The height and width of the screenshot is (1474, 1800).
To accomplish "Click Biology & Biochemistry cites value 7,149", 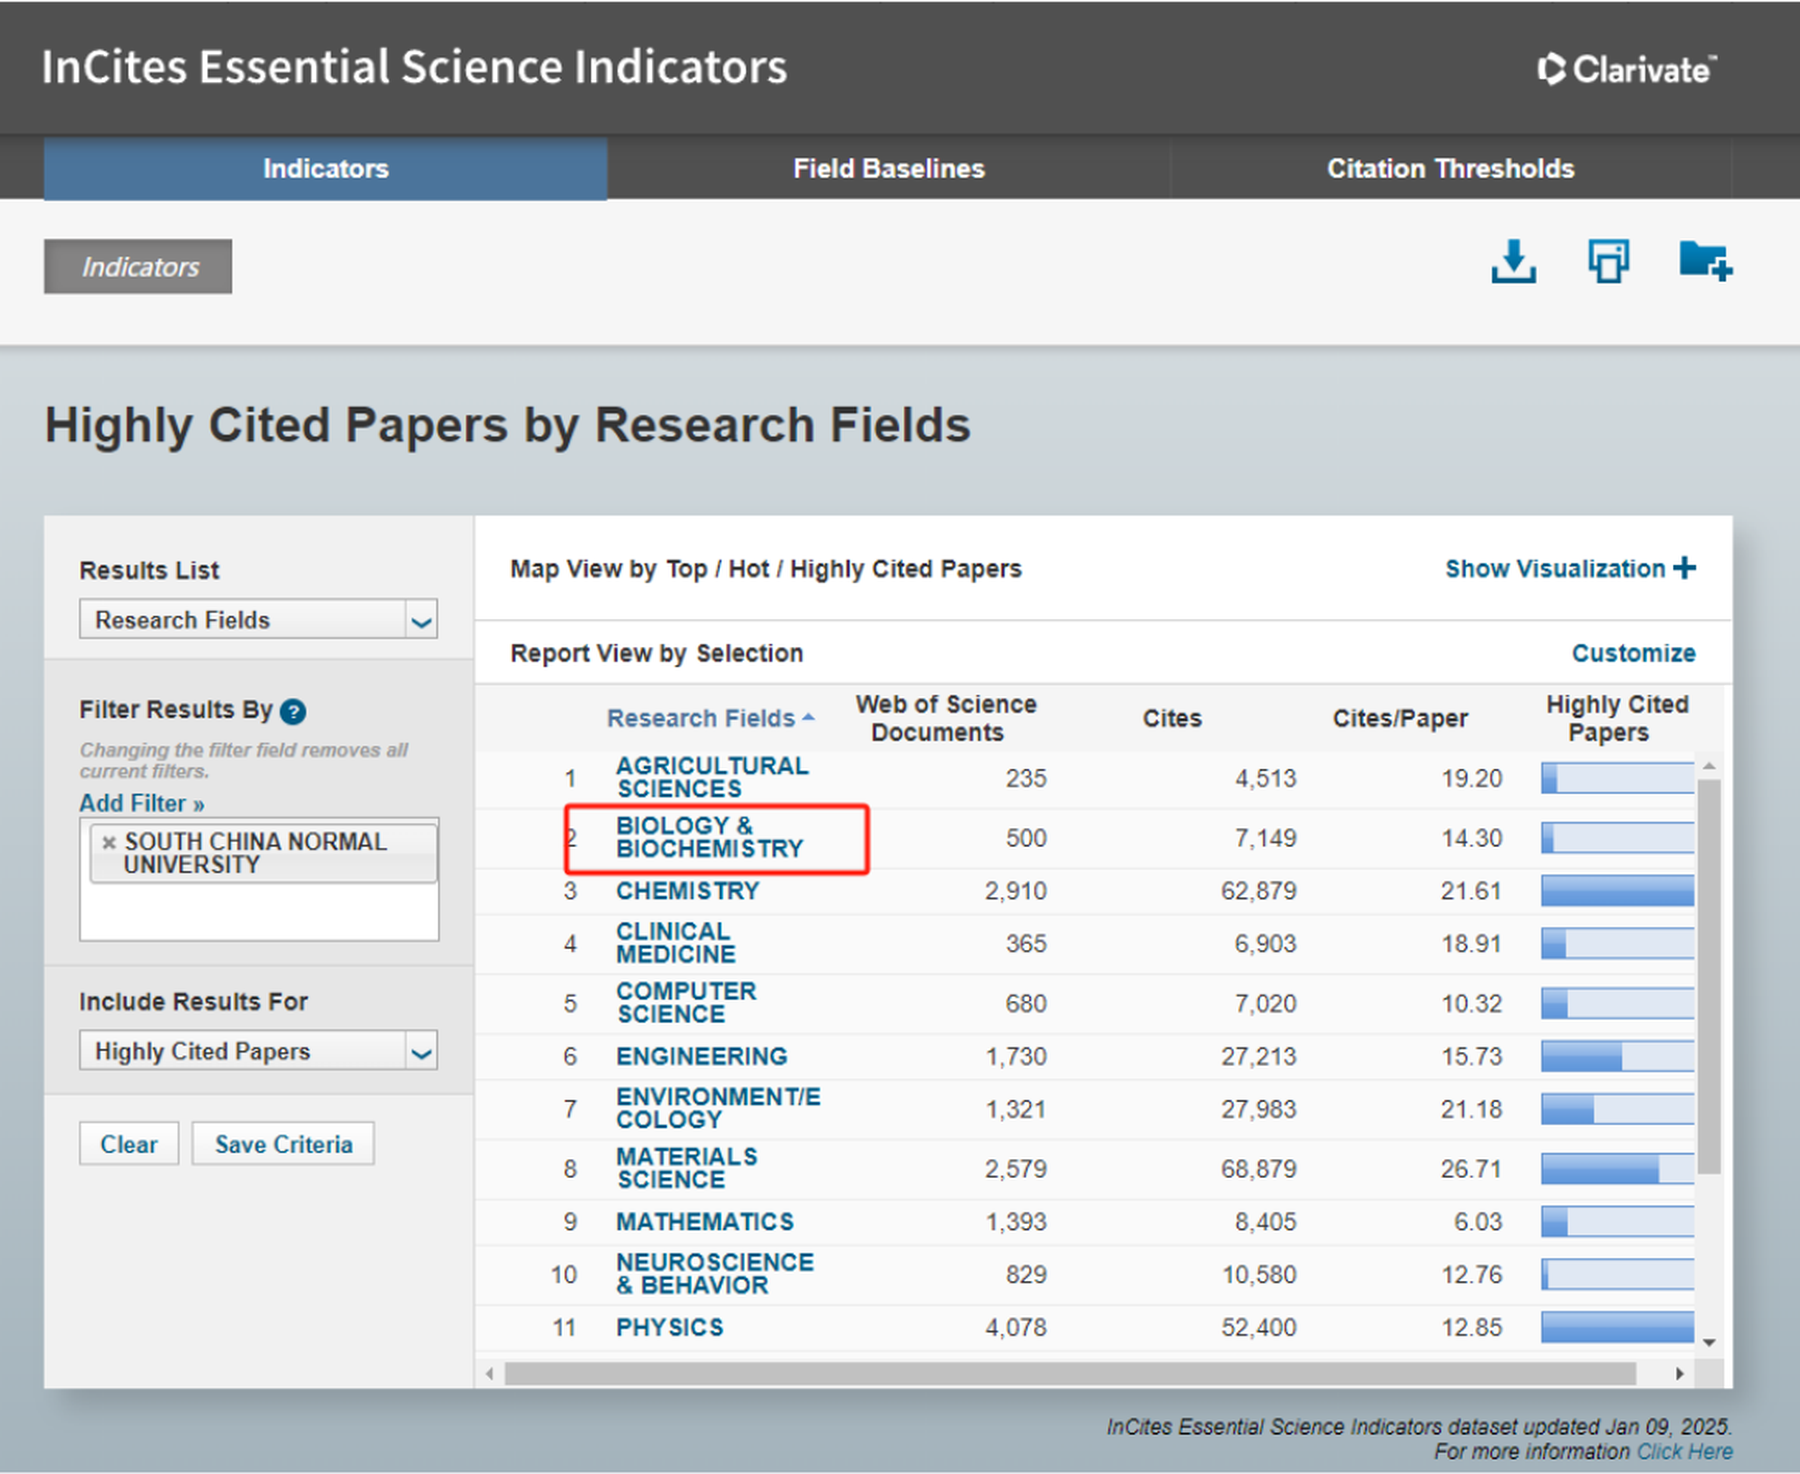I will [1265, 837].
